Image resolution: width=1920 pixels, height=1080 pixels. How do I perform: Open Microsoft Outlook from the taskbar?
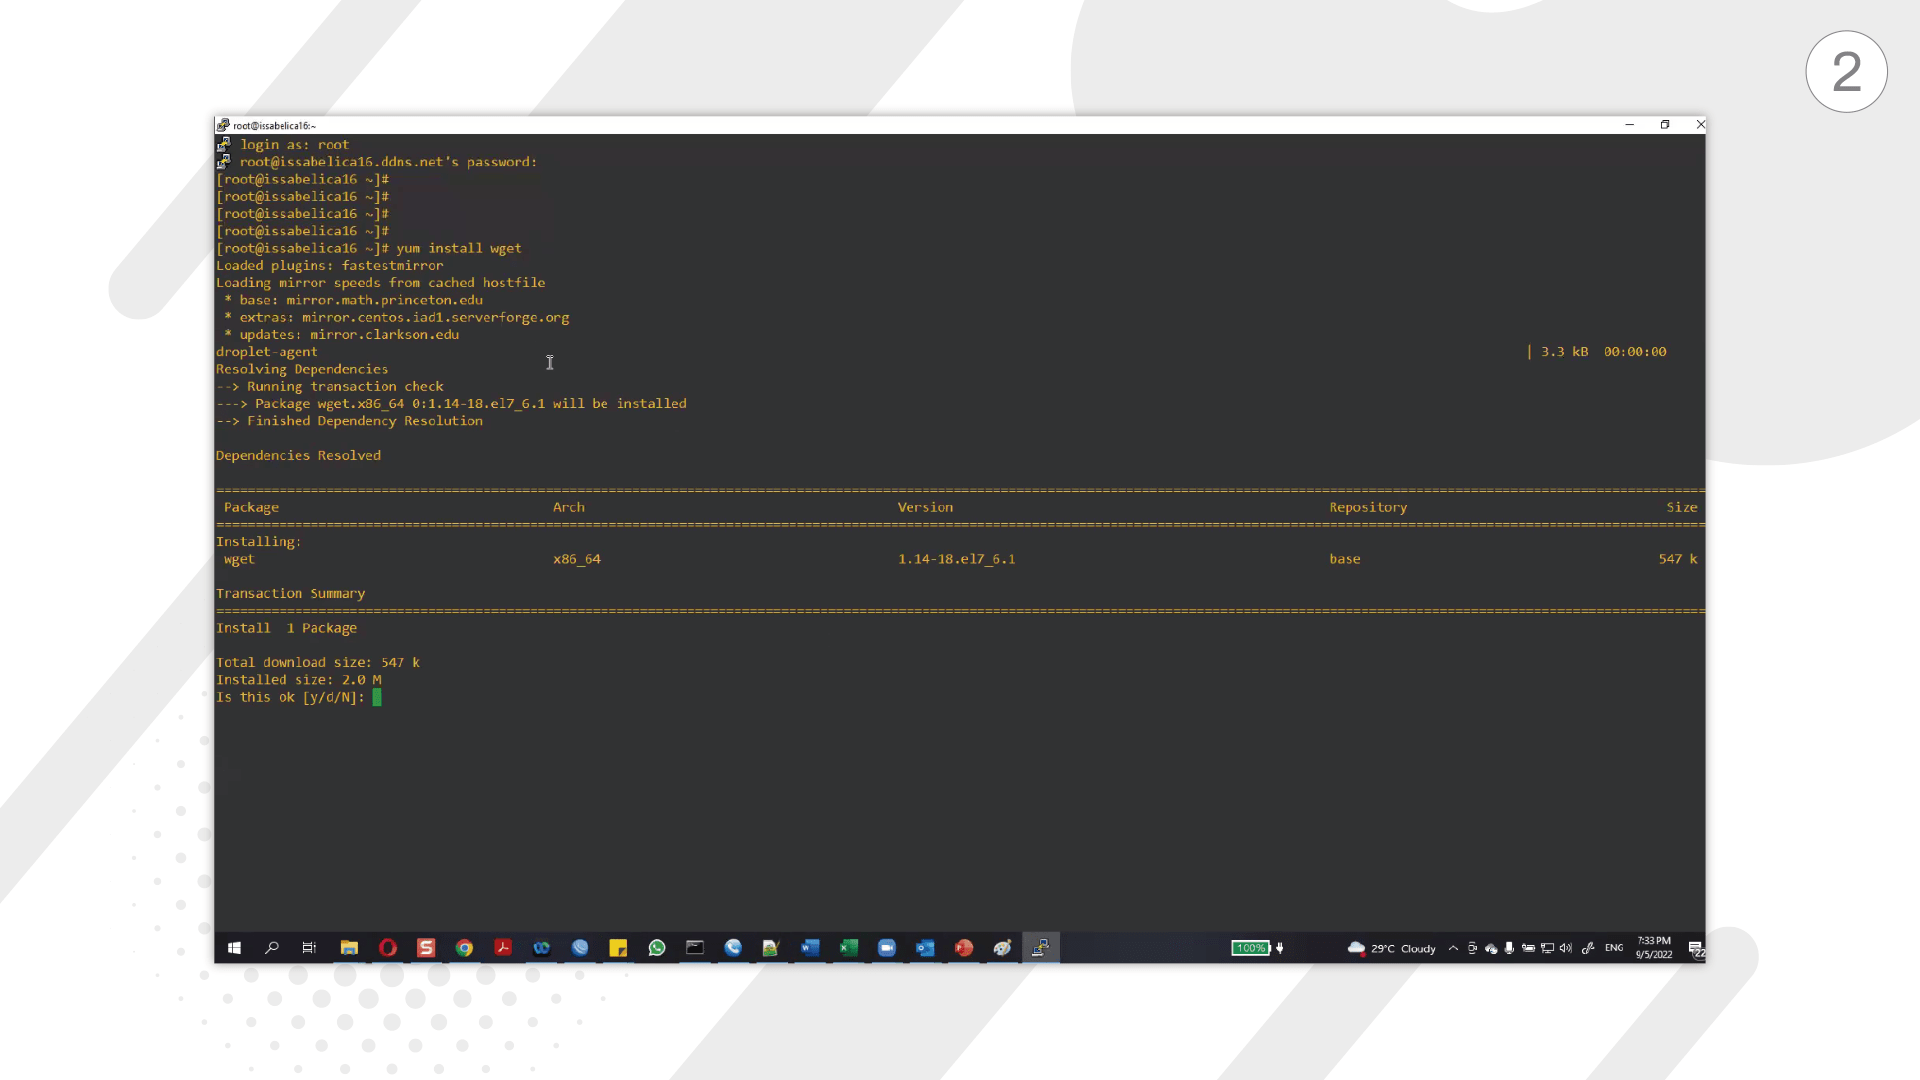pos(925,948)
